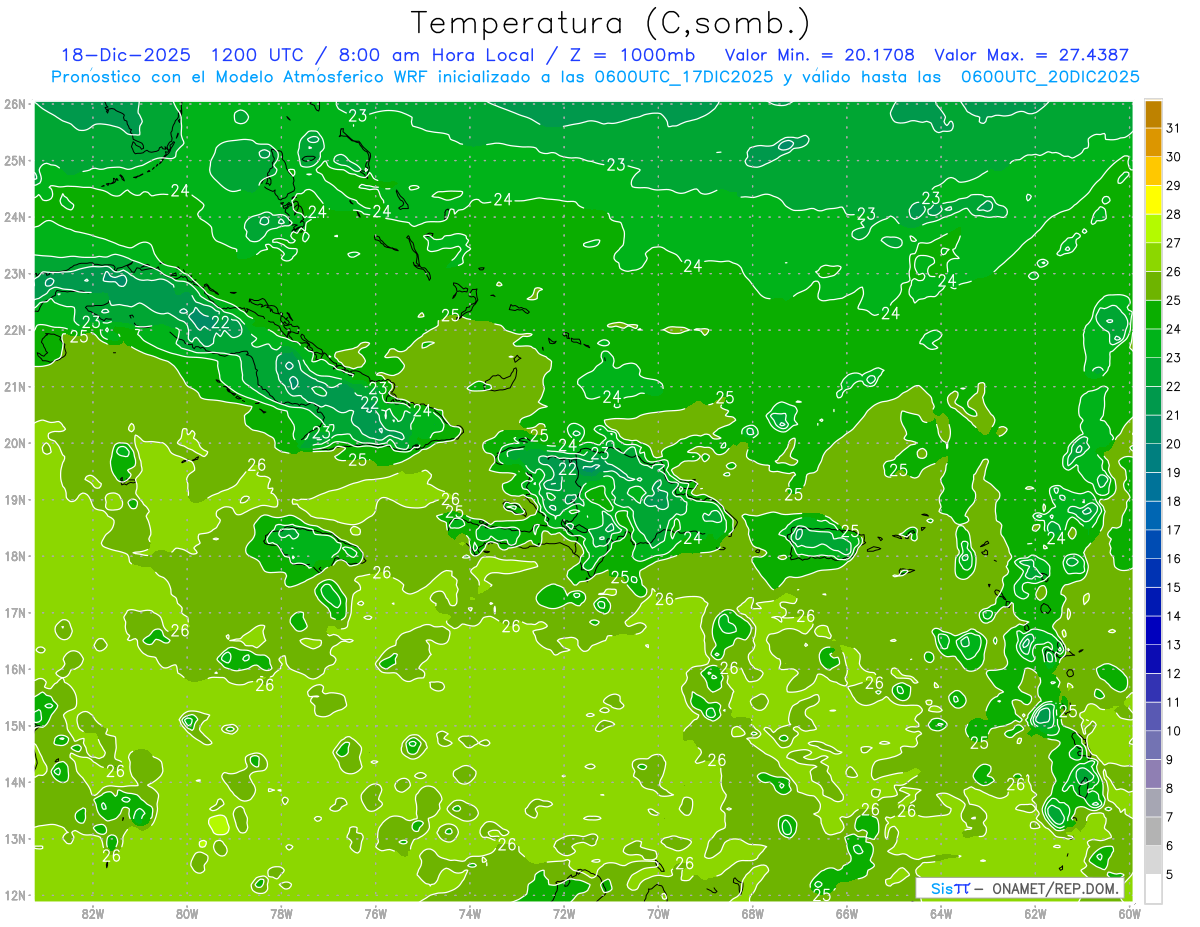
Task: Click the "62W" longitude label
Action: pyautogui.click(x=1035, y=913)
